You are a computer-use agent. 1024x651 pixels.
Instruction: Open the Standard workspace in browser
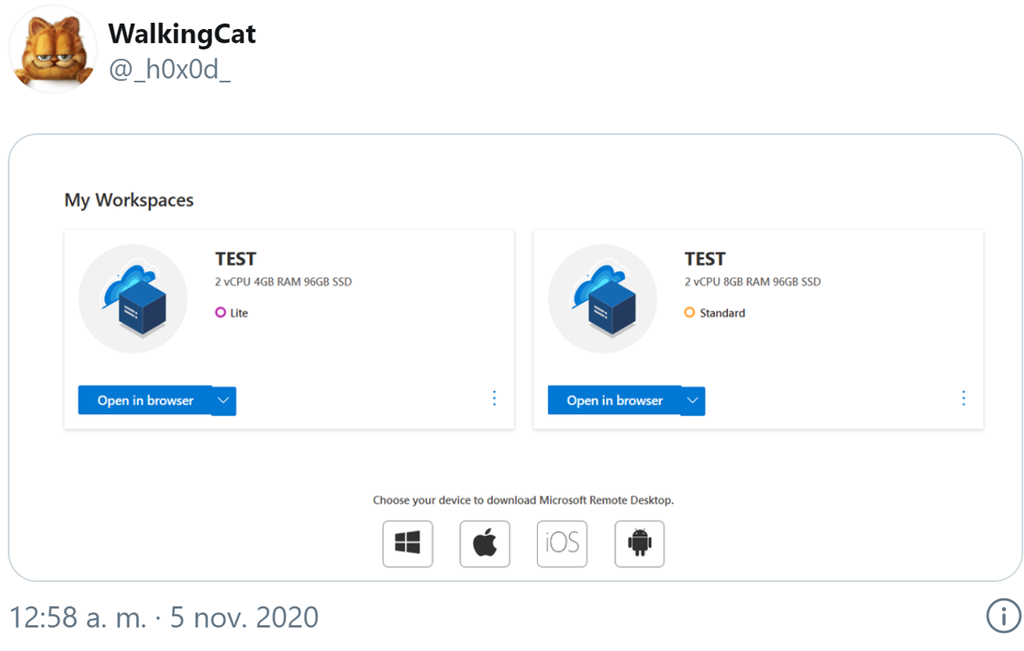614,401
